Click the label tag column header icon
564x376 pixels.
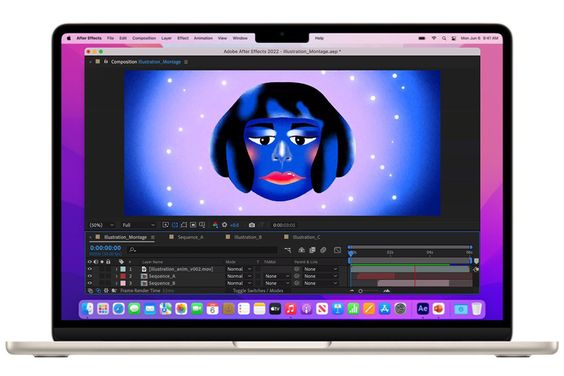click(121, 262)
